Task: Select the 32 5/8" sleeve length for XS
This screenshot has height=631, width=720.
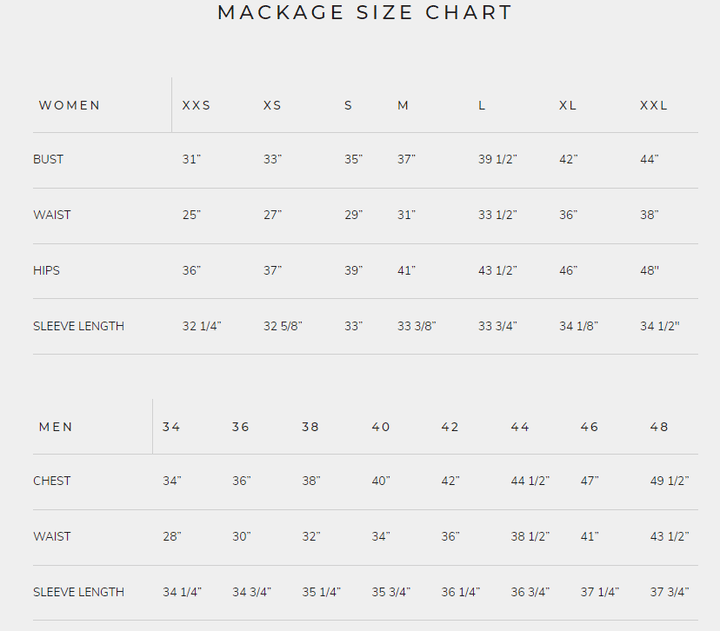Action: point(282,326)
